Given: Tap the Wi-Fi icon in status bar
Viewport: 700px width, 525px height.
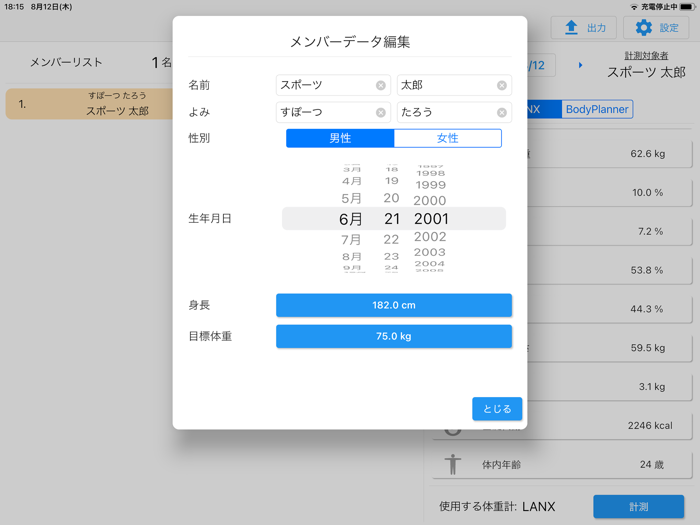Looking at the screenshot, I should [634, 7].
